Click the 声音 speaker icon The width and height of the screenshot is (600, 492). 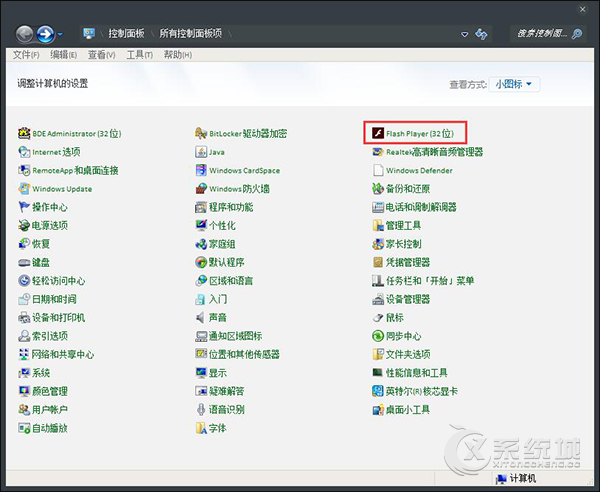point(201,318)
